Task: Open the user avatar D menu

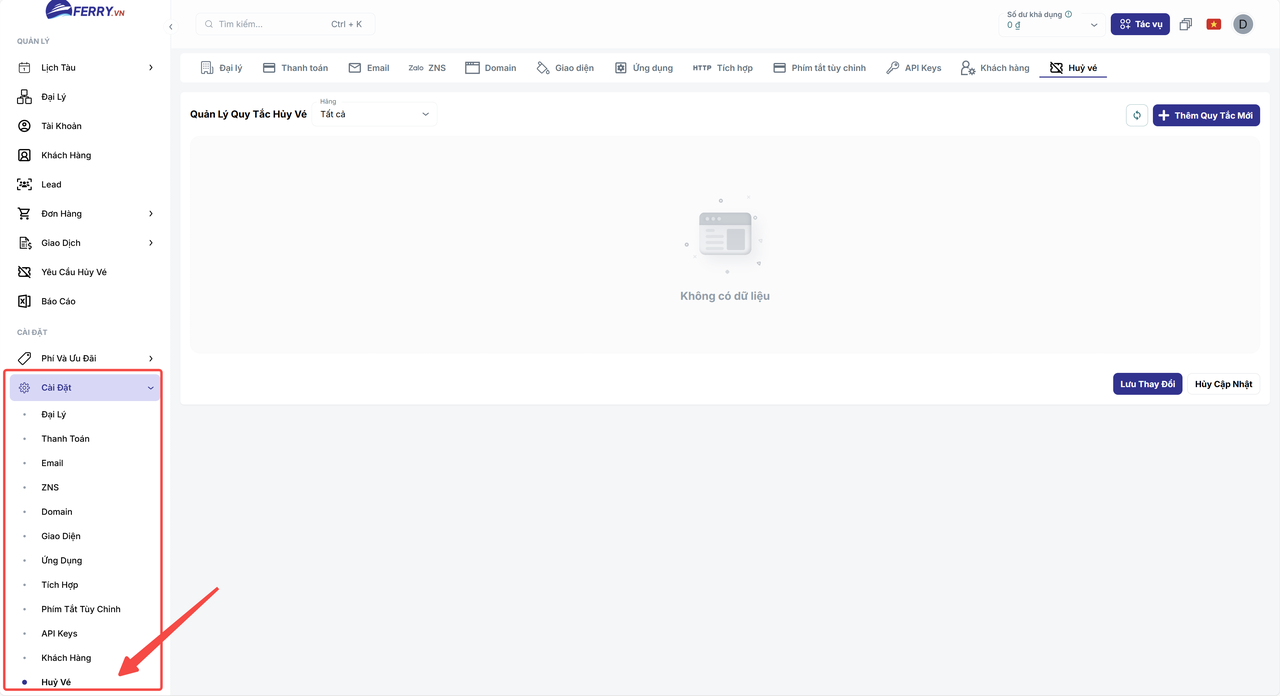Action: tap(1243, 24)
